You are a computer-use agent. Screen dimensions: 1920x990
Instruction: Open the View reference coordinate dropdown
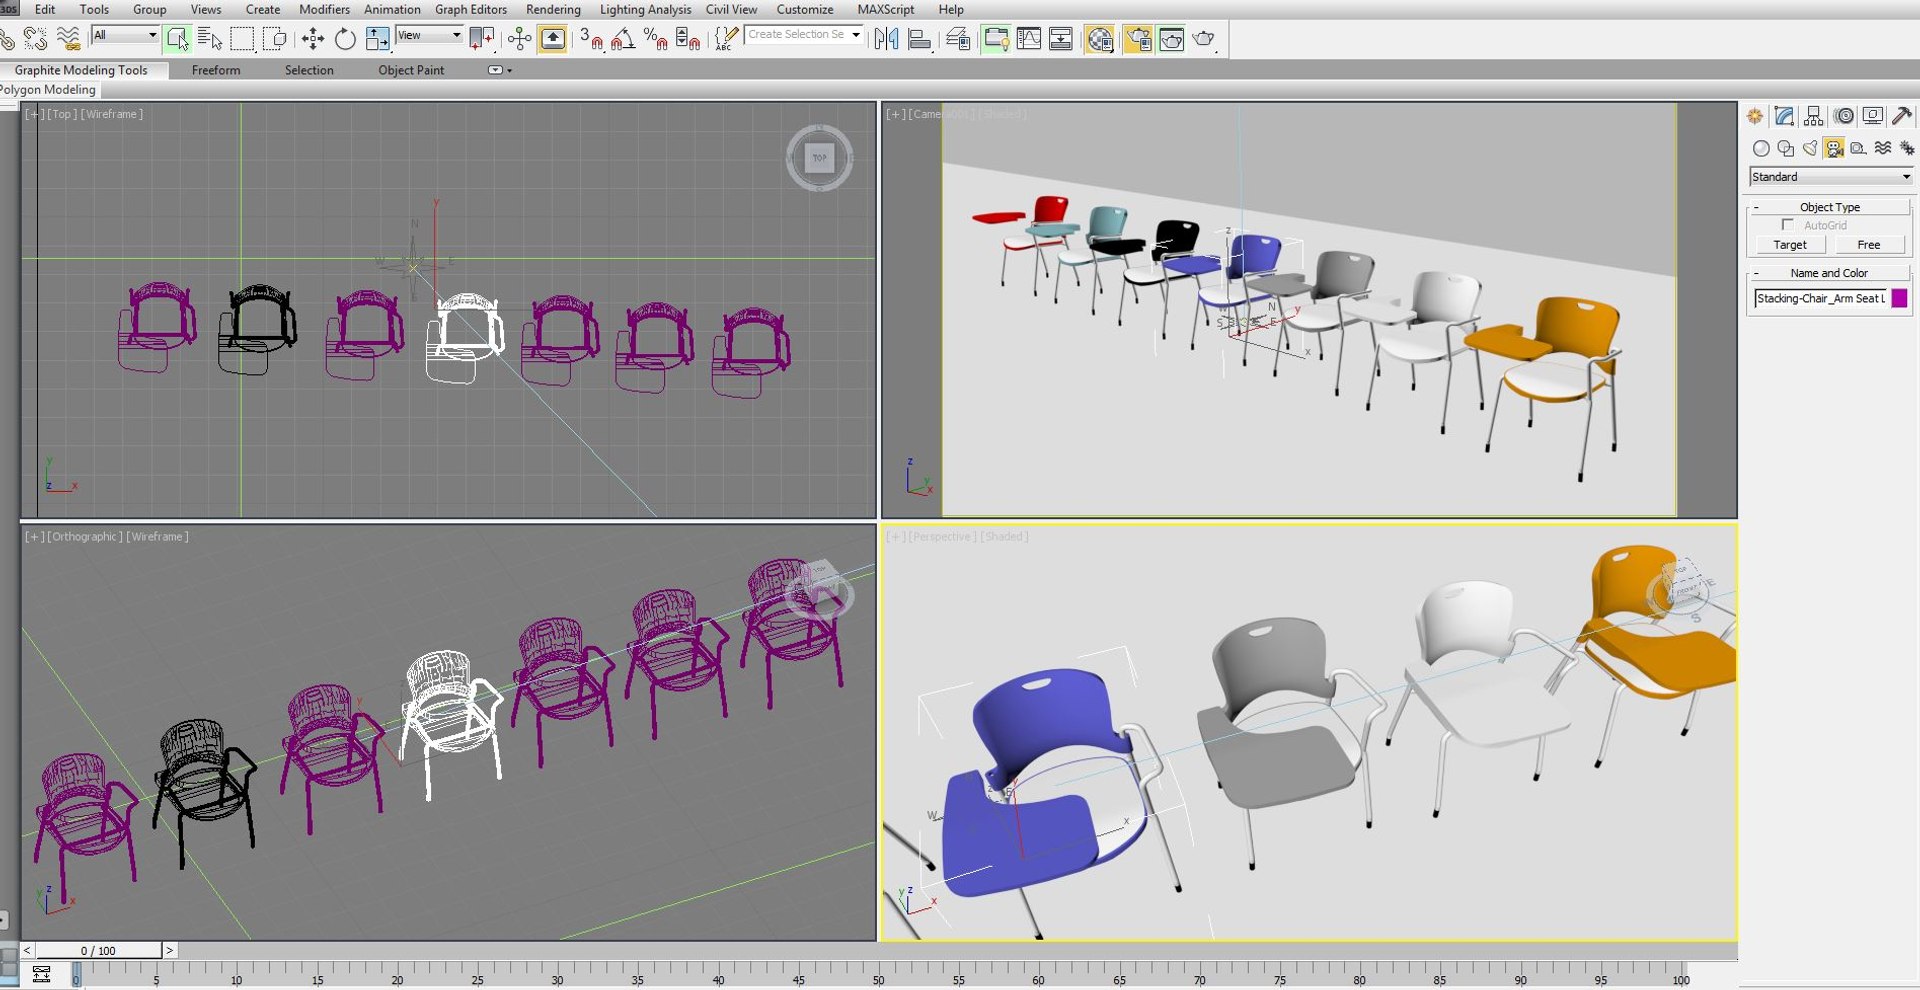point(429,35)
